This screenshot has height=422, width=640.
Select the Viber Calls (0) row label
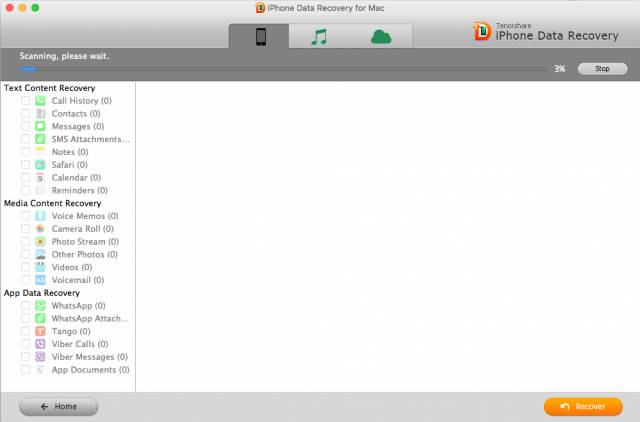point(80,344)
